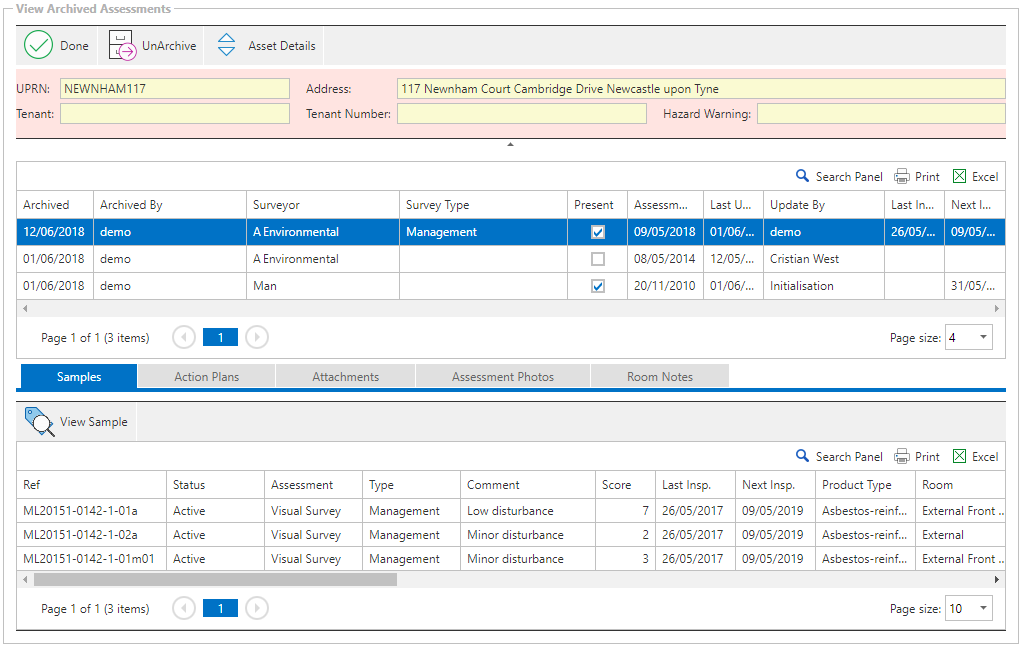Screen dimensions: 1024x647
Task: Open Asset Details from the toolbar
Action: (x=227, y=46)
